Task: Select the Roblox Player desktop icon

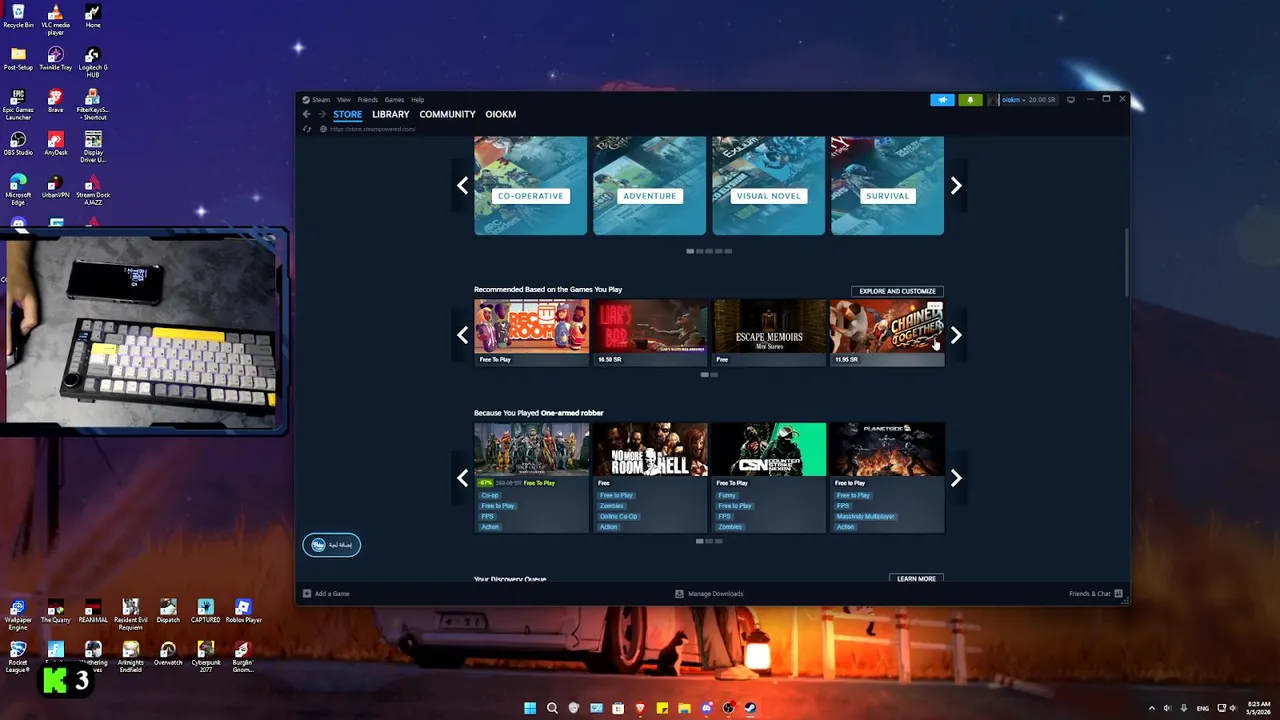Action: tap(243, 612)
